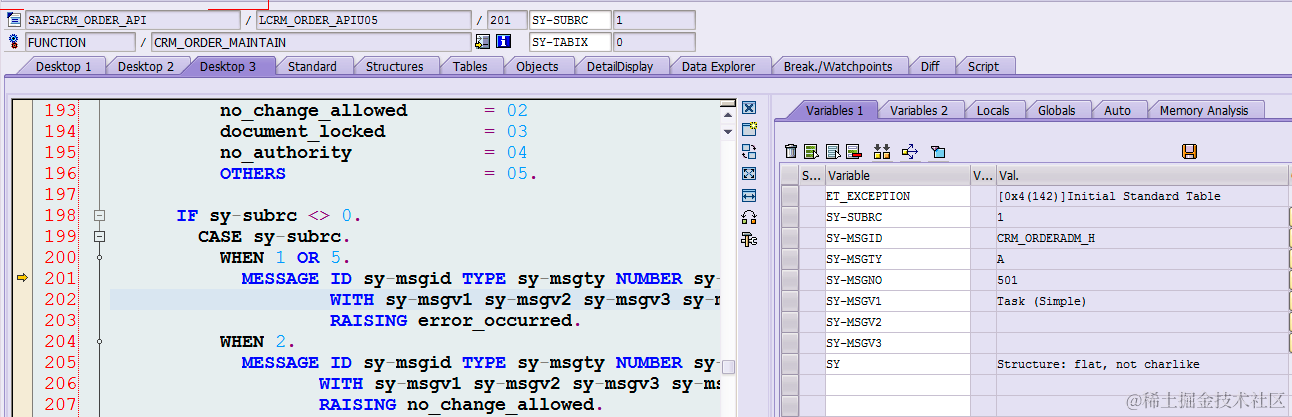The height and width of the screenshot is (417, 1292).
Task: Switch to the Locals tab
Action: (x=993, y=110)
